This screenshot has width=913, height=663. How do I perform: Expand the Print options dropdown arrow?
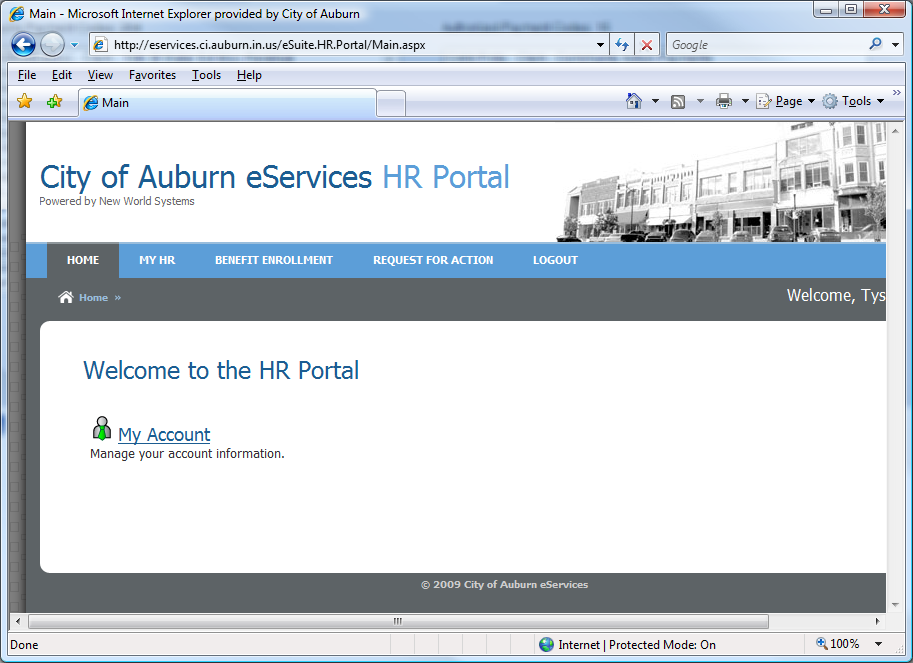[745, 101]
